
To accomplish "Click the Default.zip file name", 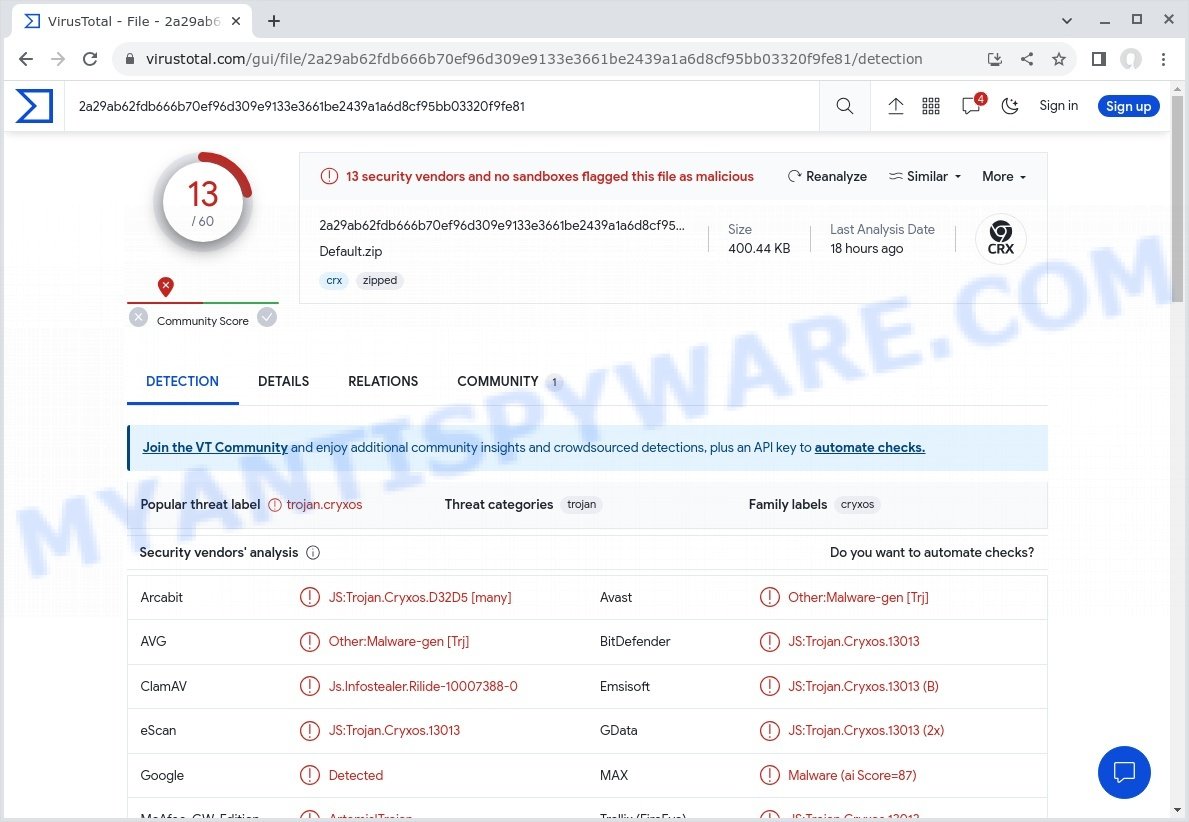I will point(350,251).
